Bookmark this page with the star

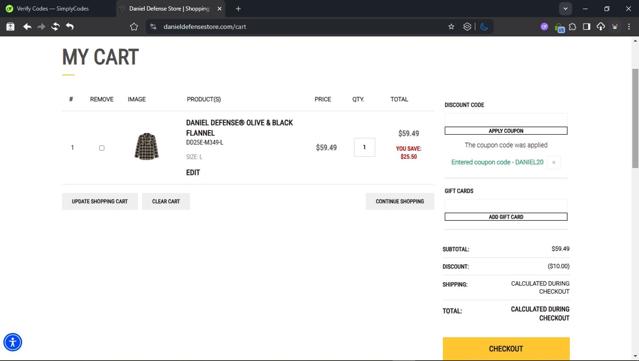[x=451, y=27]
